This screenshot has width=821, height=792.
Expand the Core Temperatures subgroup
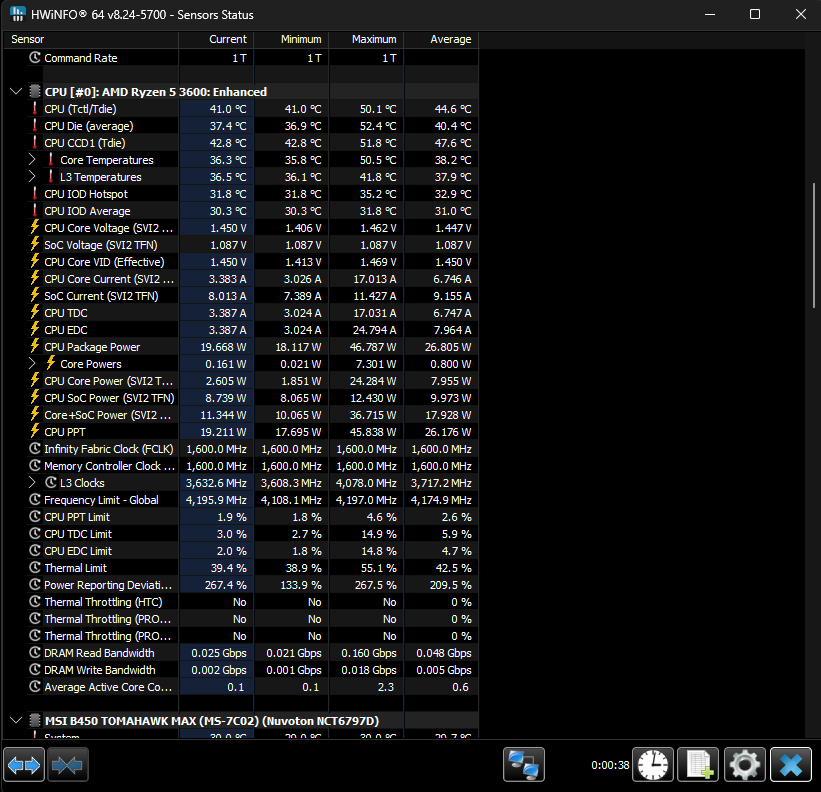tap(32, 159)
